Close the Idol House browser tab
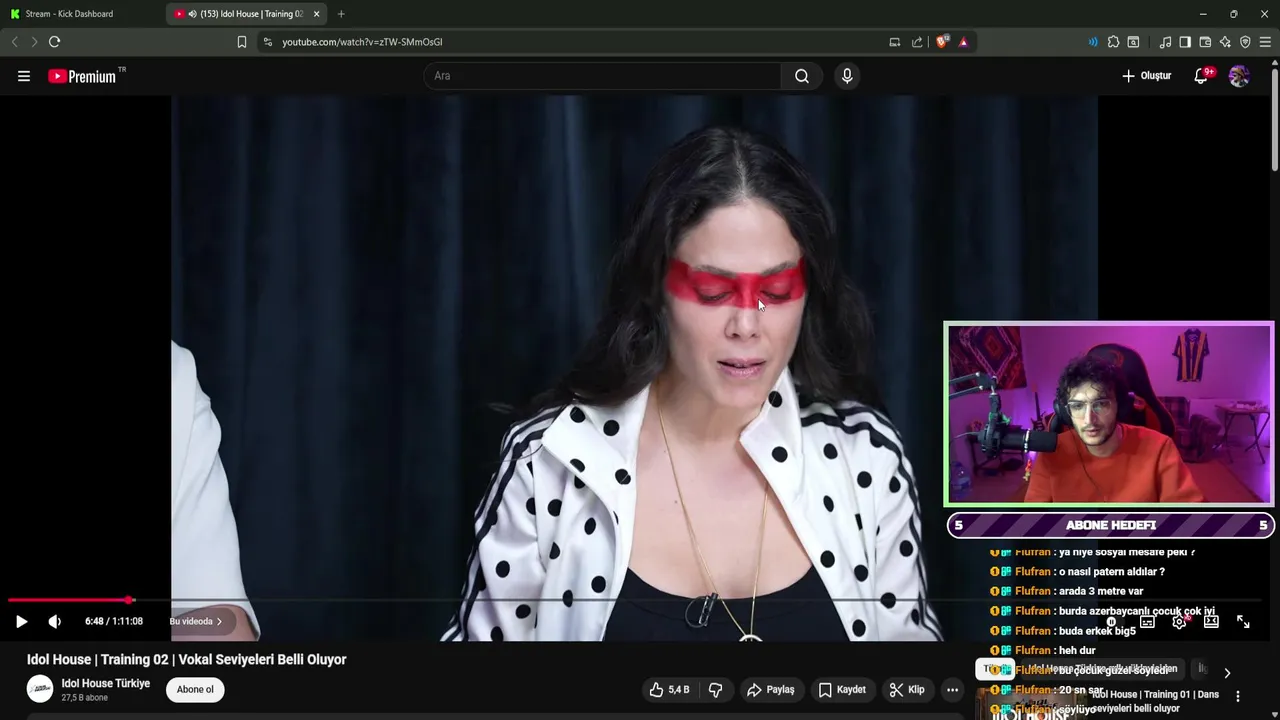Image resolution: width=1280 pixels, height=720 pixels. (x=316, y=14)
